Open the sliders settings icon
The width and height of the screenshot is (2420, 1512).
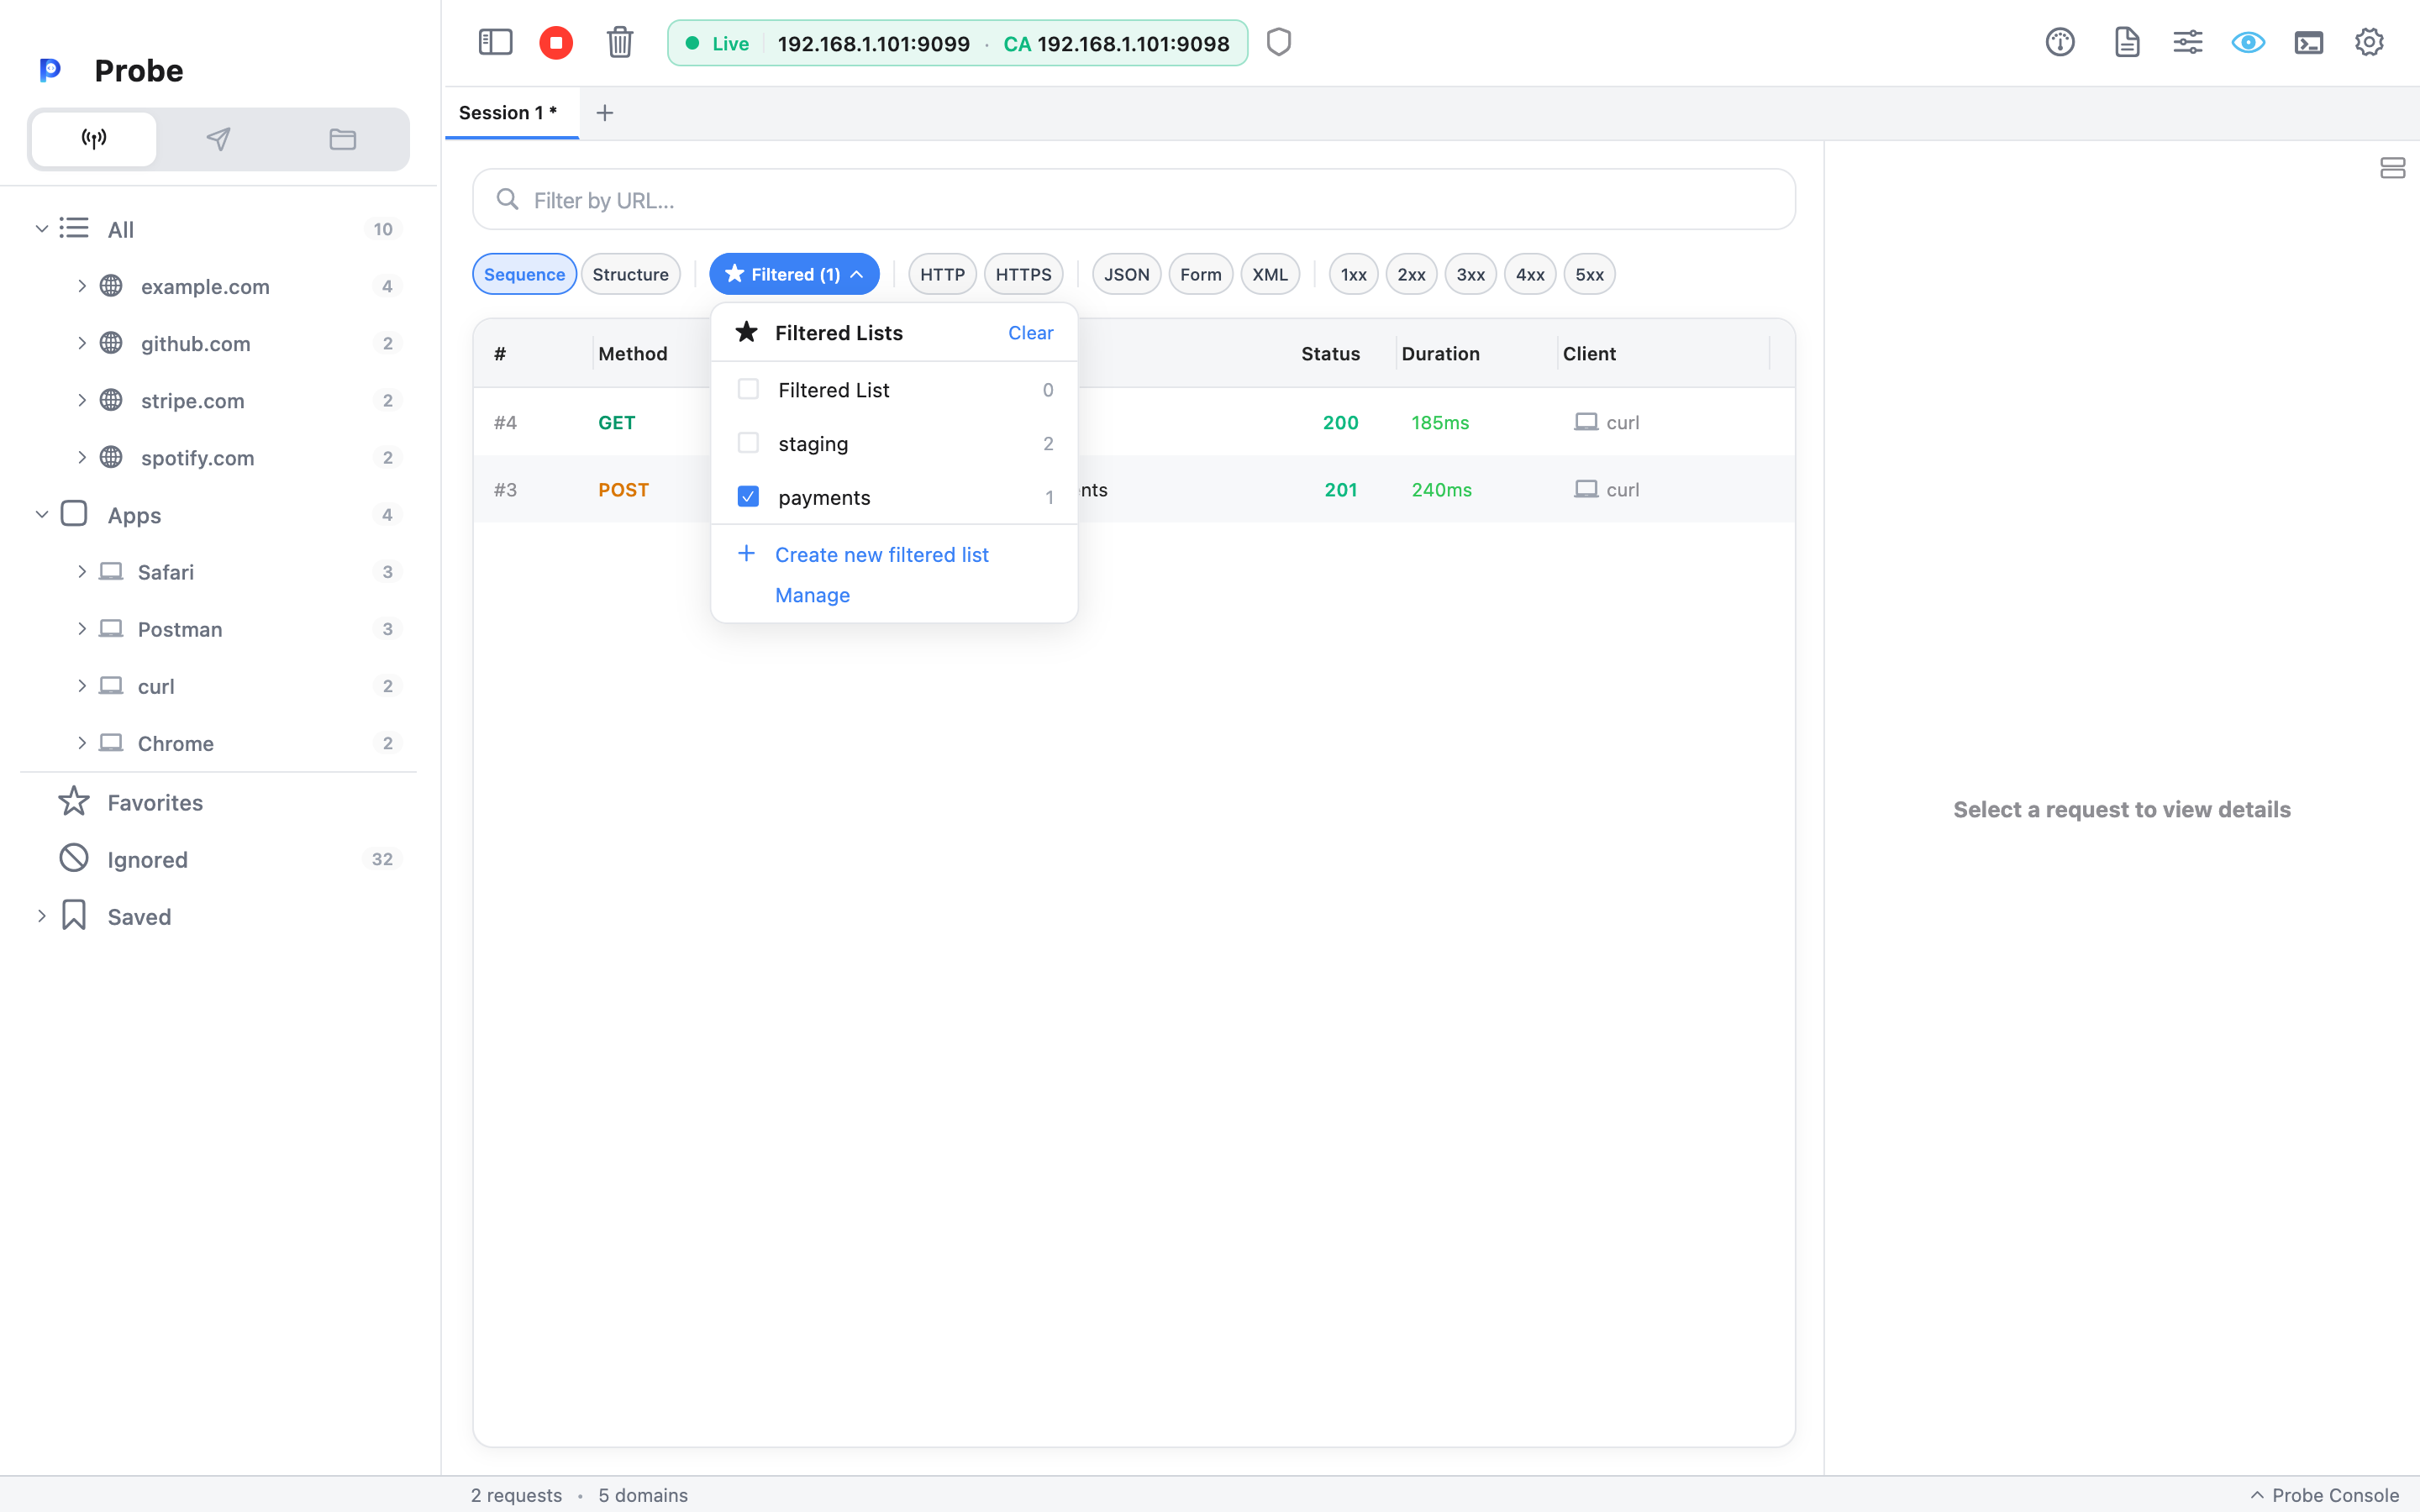[2188, 42]
